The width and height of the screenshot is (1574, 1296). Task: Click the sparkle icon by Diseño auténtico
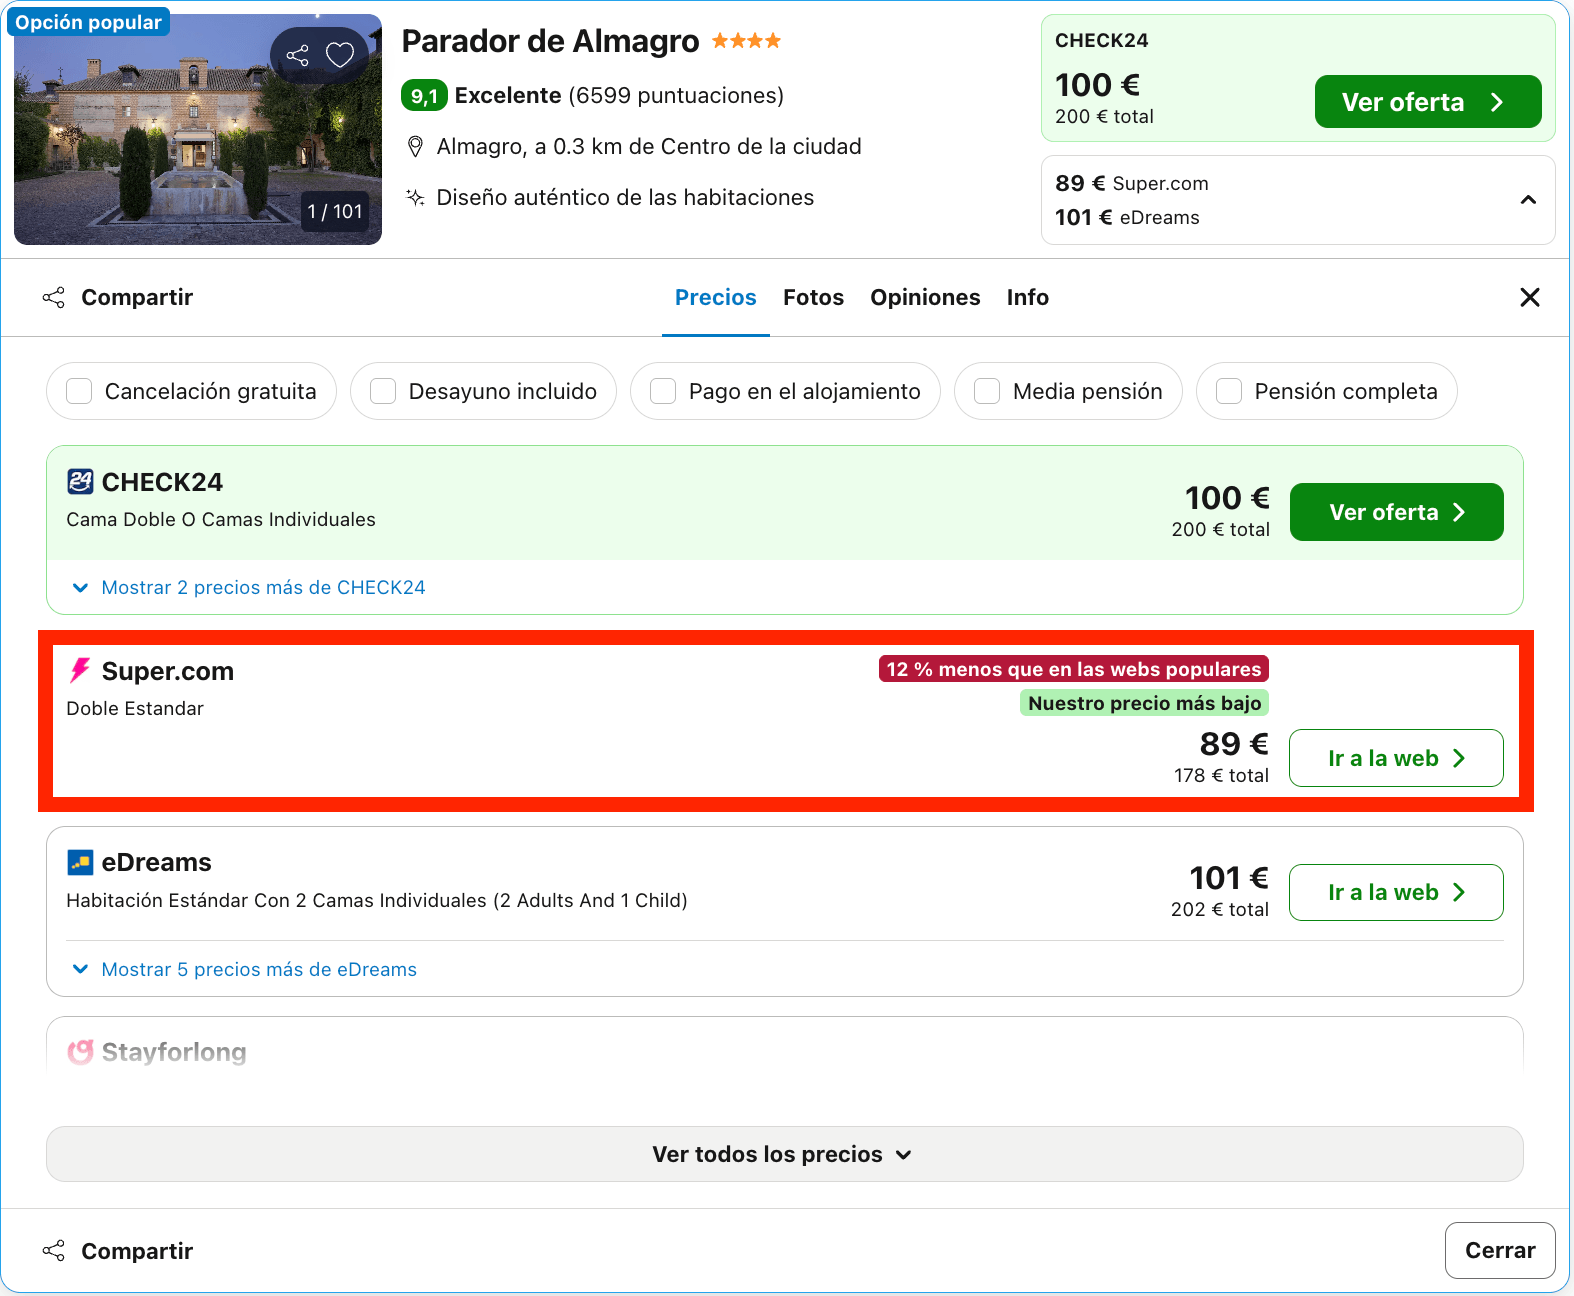pyautogui.click(x=415, y=197)
